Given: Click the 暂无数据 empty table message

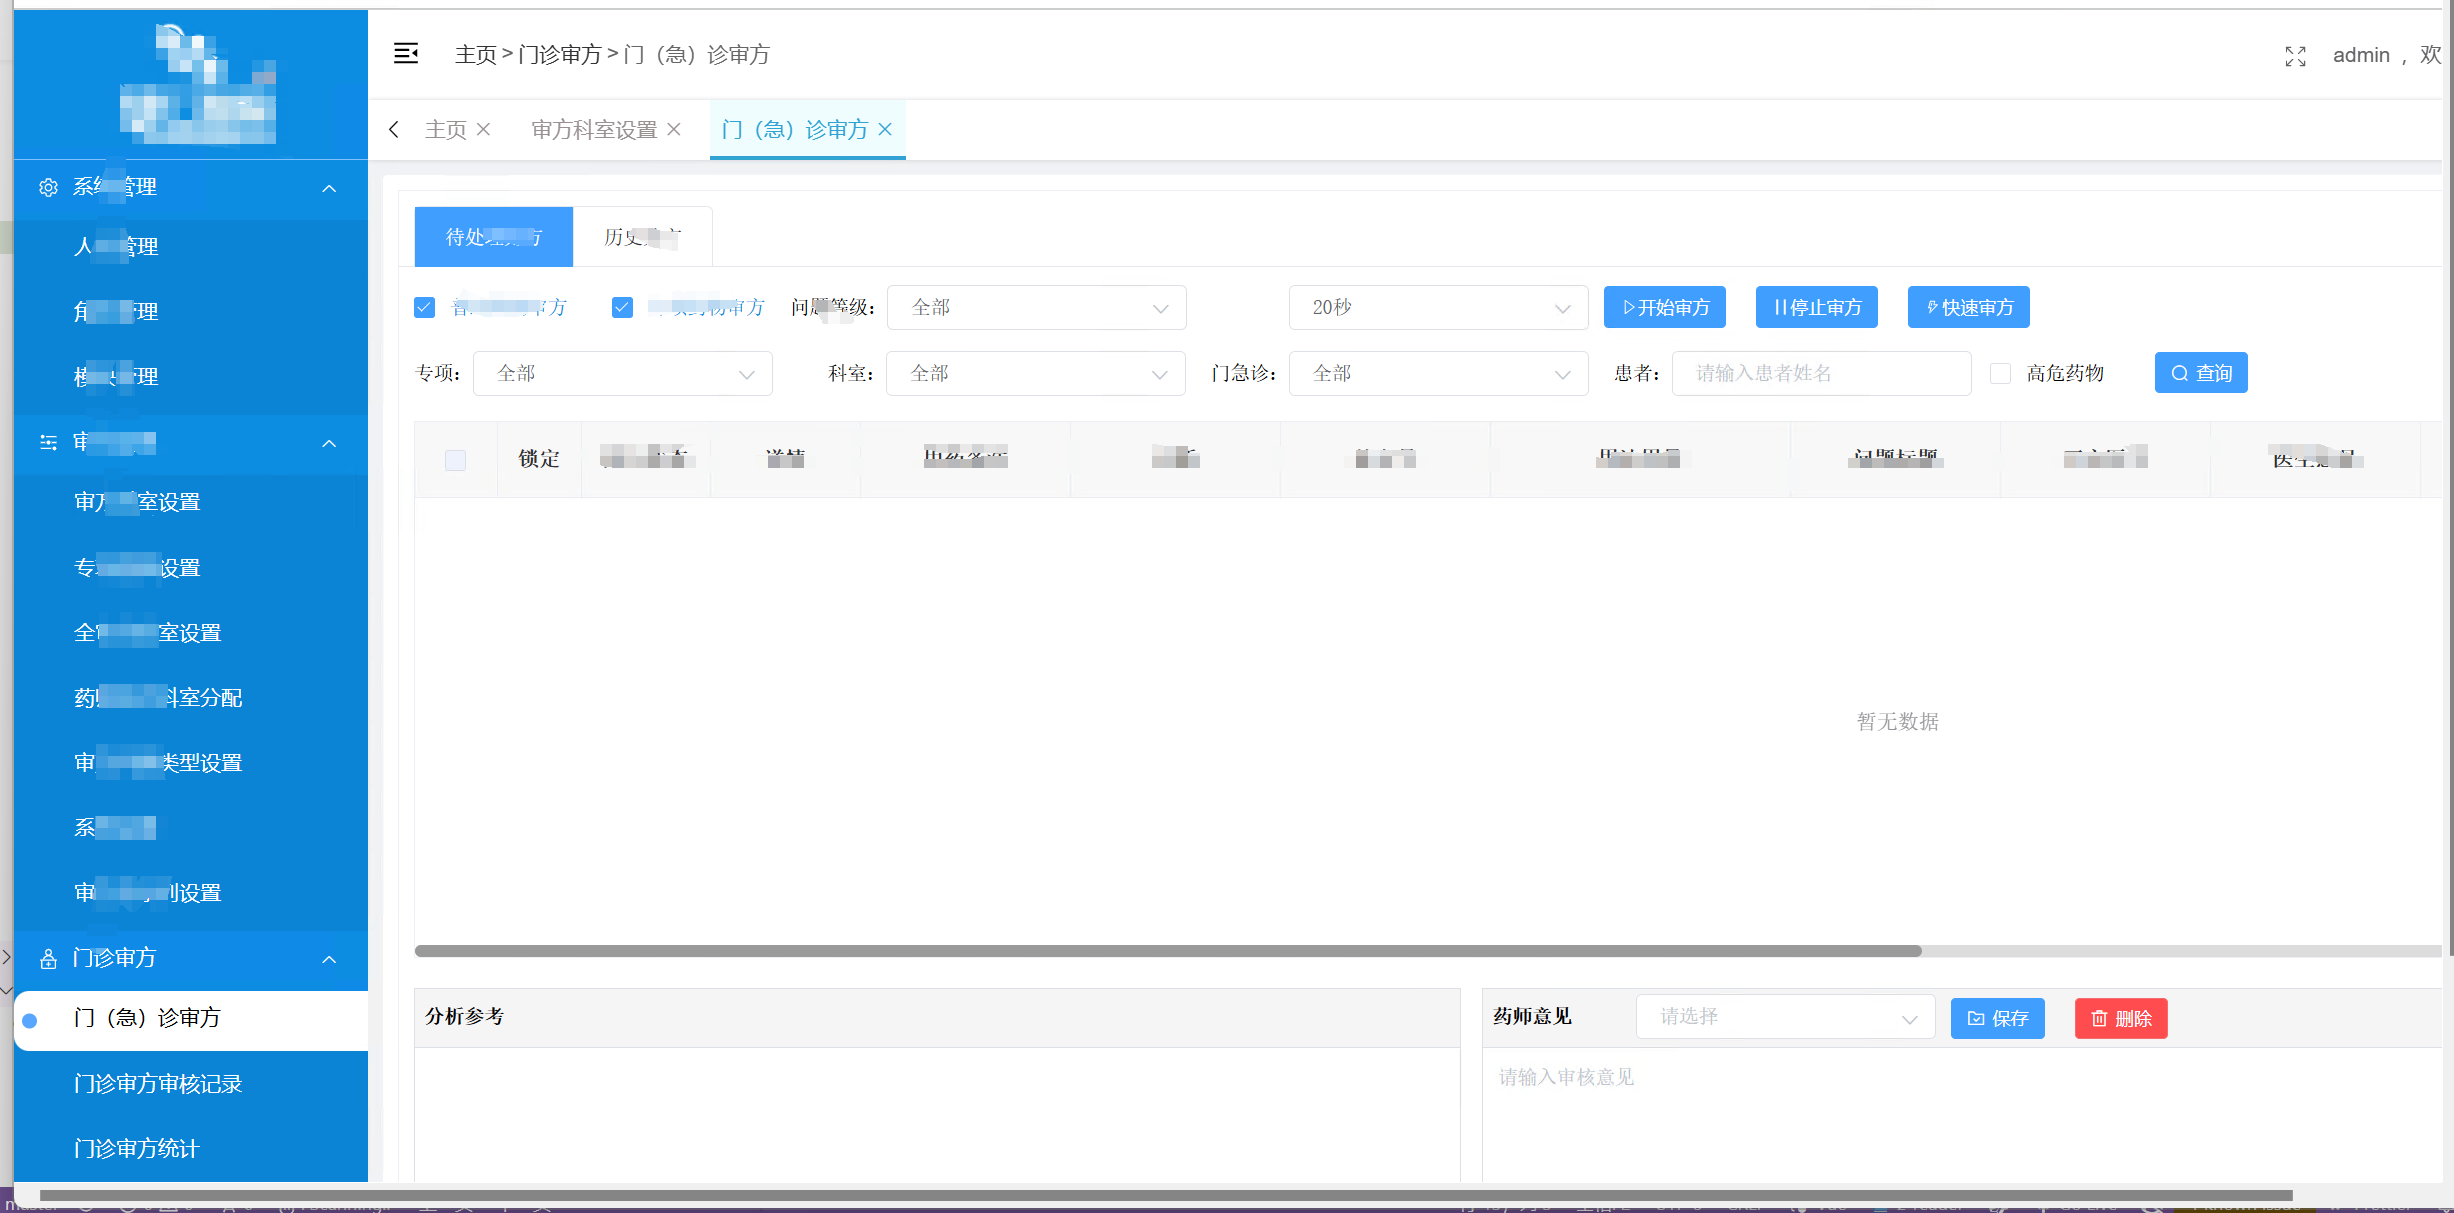Looking at the screenshot, I should click(x=1897, y=721).
